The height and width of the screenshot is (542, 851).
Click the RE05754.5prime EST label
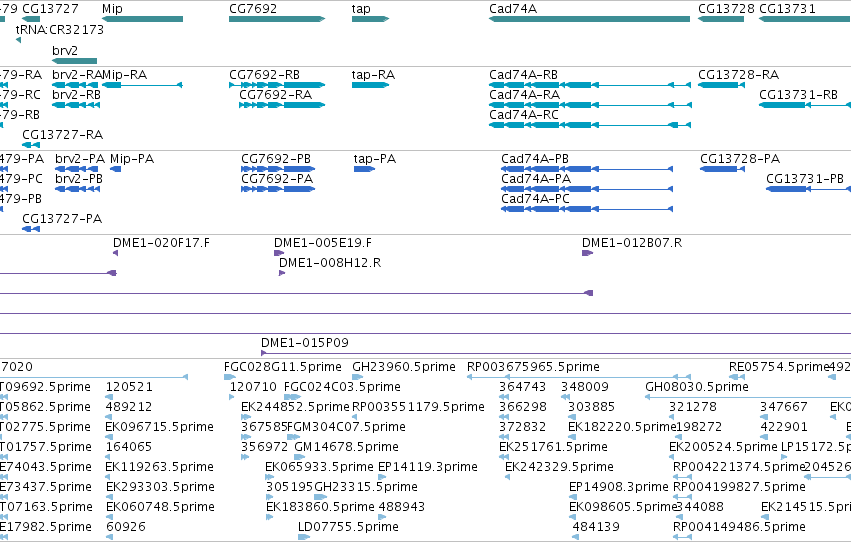tap(779, 367)
